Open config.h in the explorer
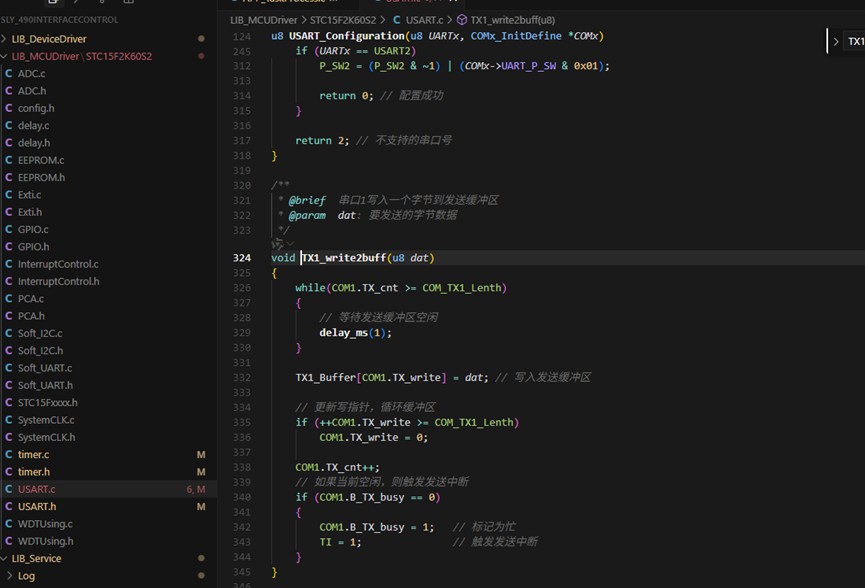The width and height of the screenshot is (865, 588). (36, 108)
